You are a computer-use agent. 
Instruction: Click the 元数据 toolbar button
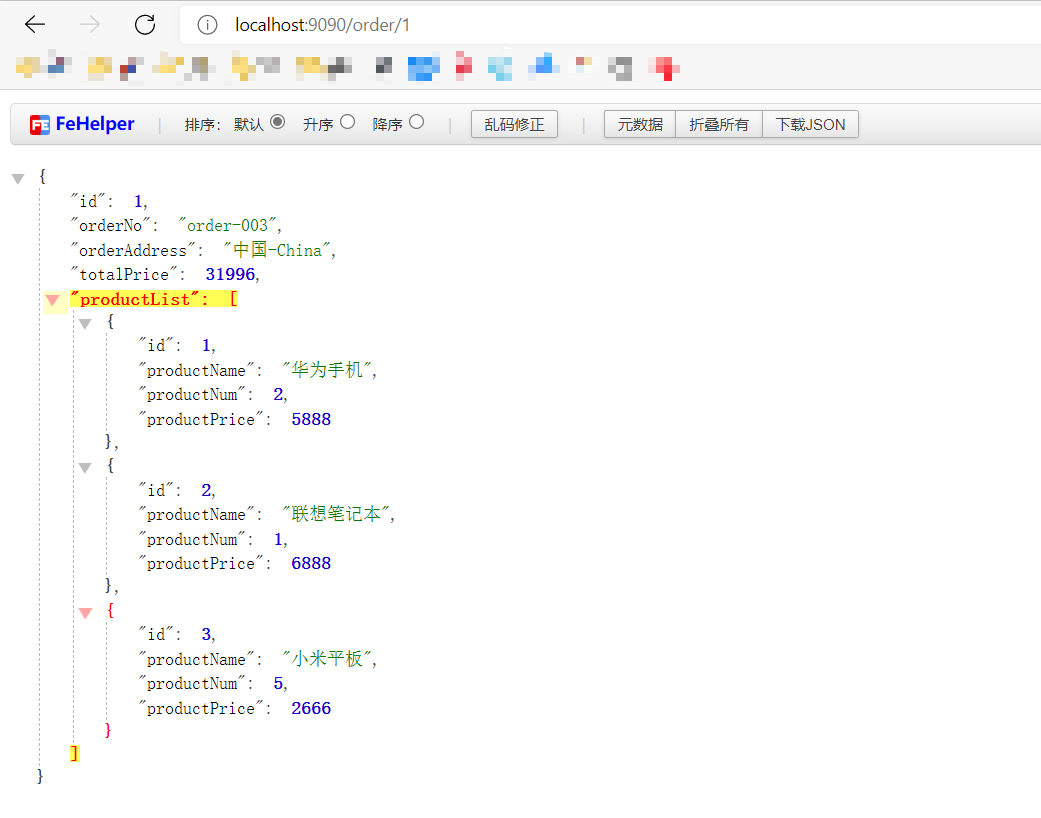(639, 124)
